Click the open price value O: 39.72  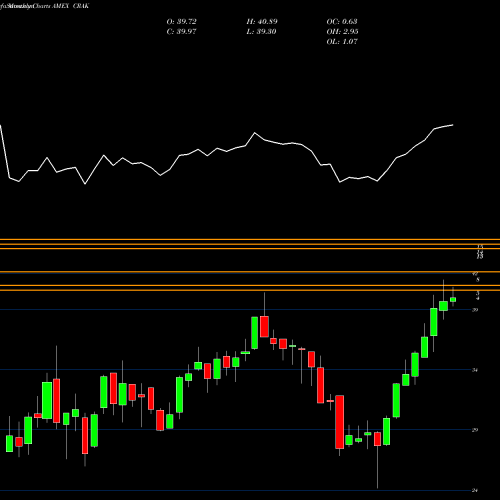(181, 22)
